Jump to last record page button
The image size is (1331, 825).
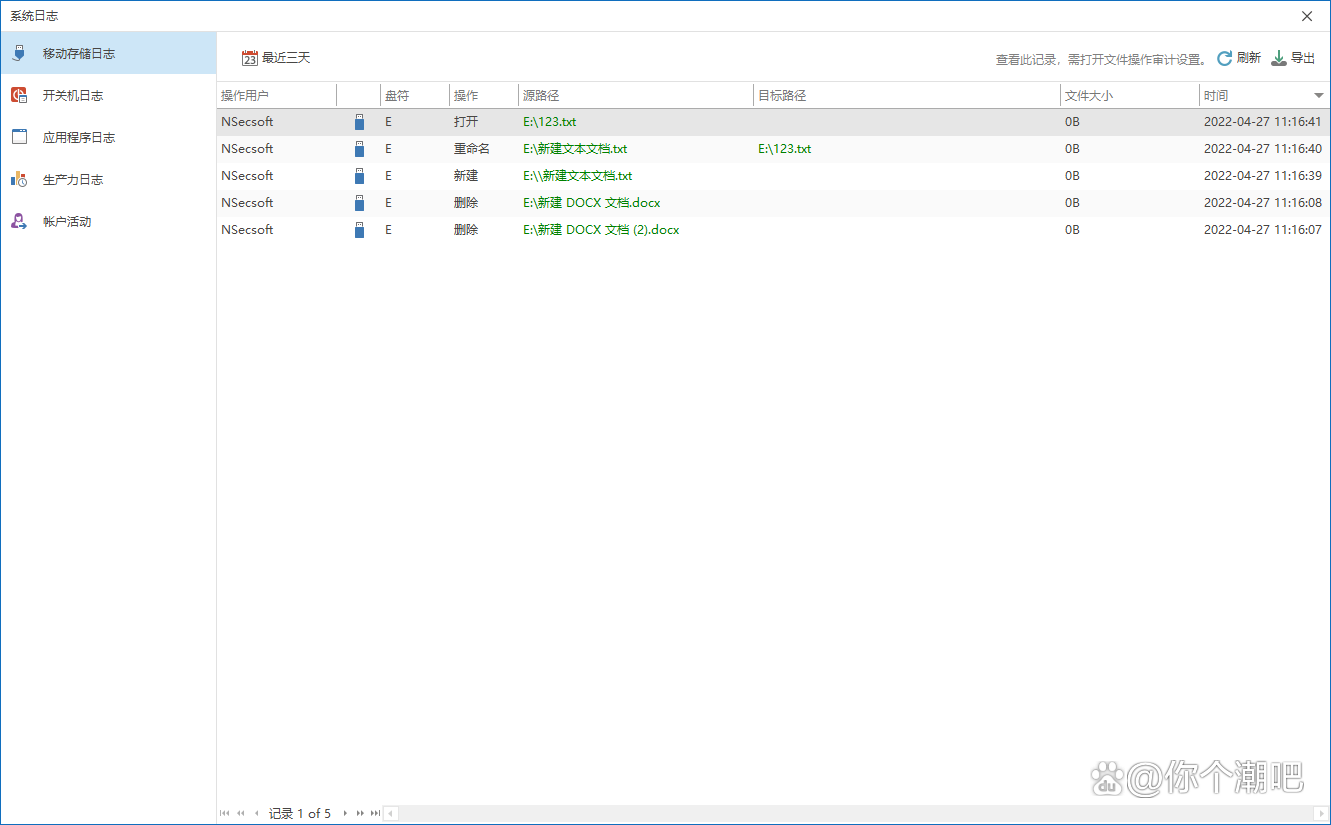[375, 813]
